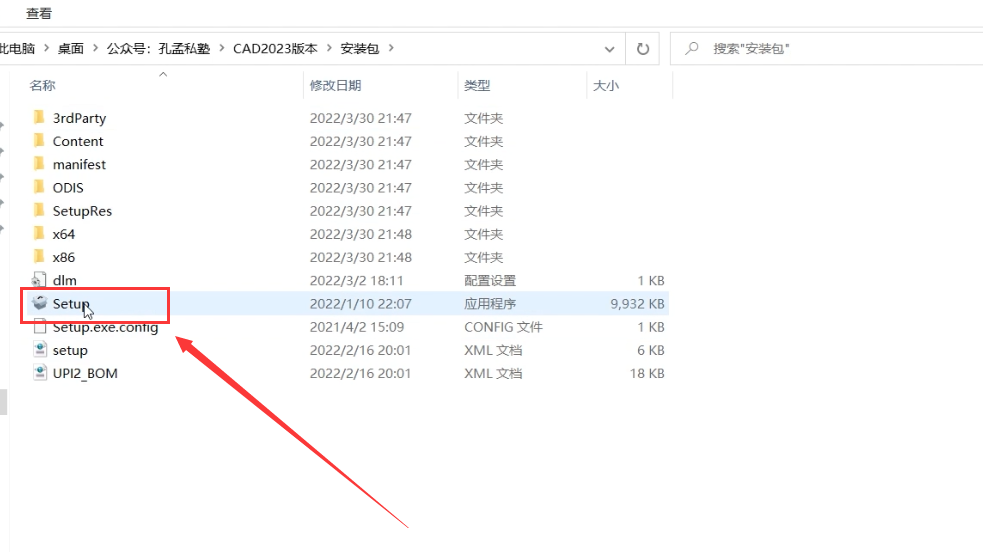Expand chevron after 桌面 in breadcrumb
Viewport: 983px width, 552px height.
[x=95, y=48]
